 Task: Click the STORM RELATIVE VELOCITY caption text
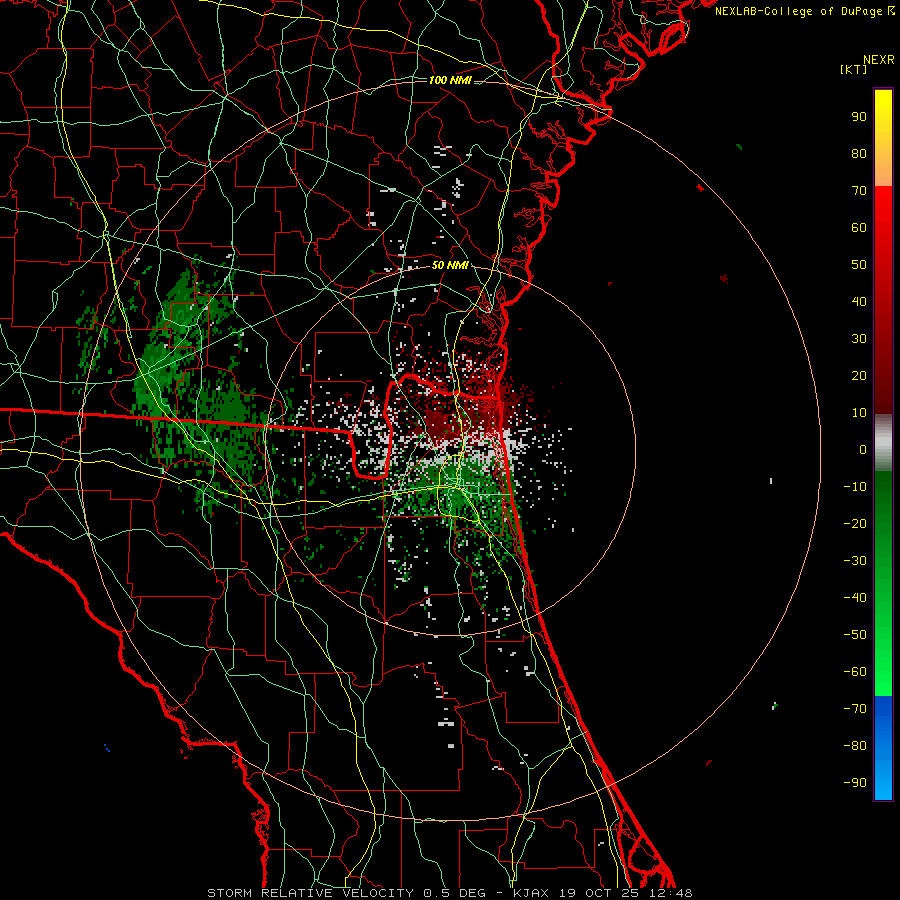click(x=310, y=893)
